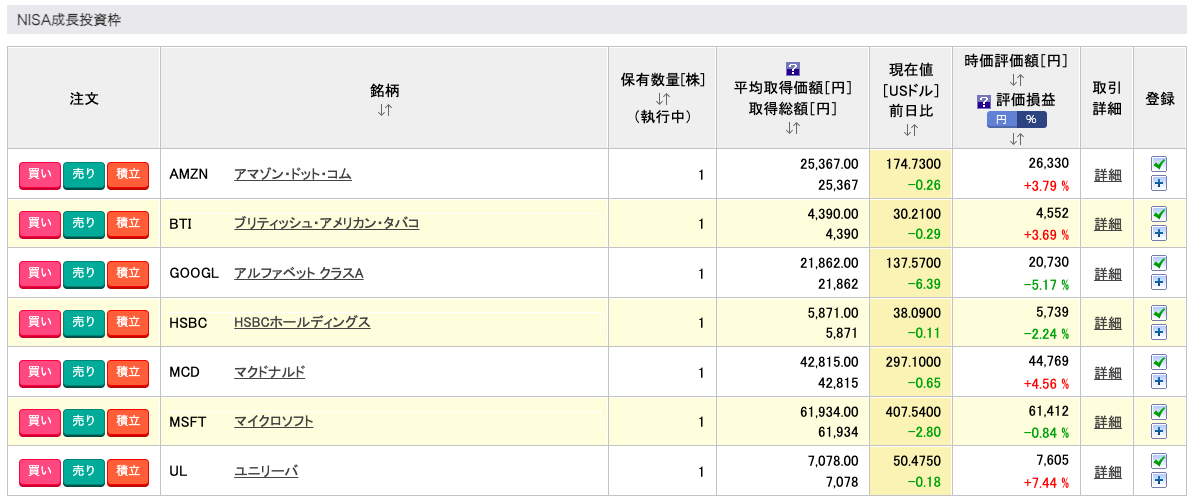
Task: Click 買い button for AMZN
Action: [x=40, y=174]
